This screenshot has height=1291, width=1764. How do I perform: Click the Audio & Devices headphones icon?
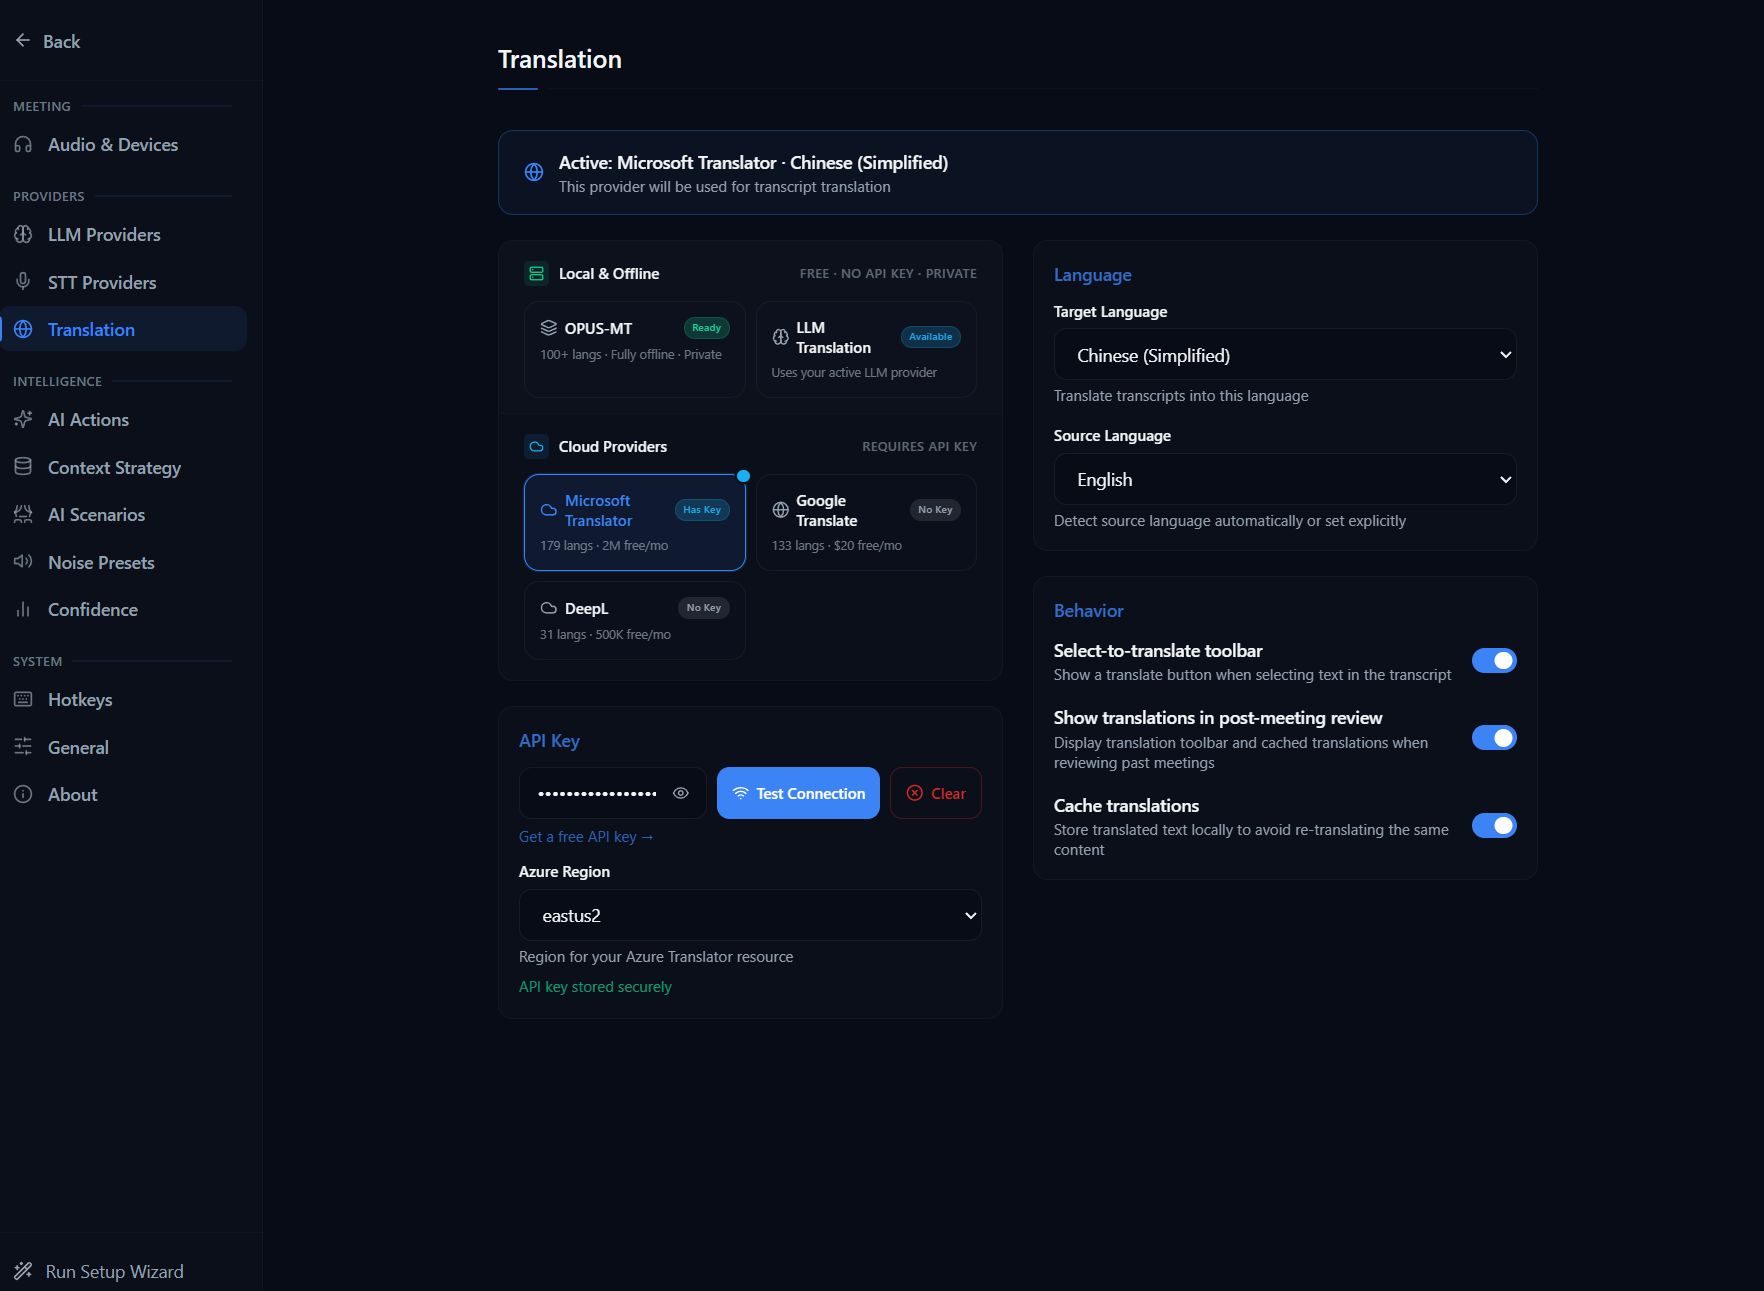[x=23, y=145]
